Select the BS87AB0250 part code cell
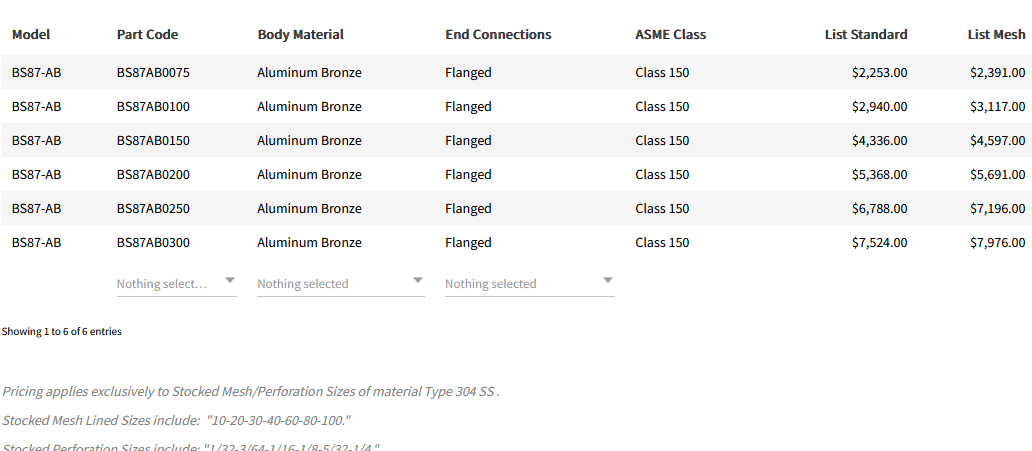The height and width of the screenshot is (451, 1032). (x=153, y=208)
